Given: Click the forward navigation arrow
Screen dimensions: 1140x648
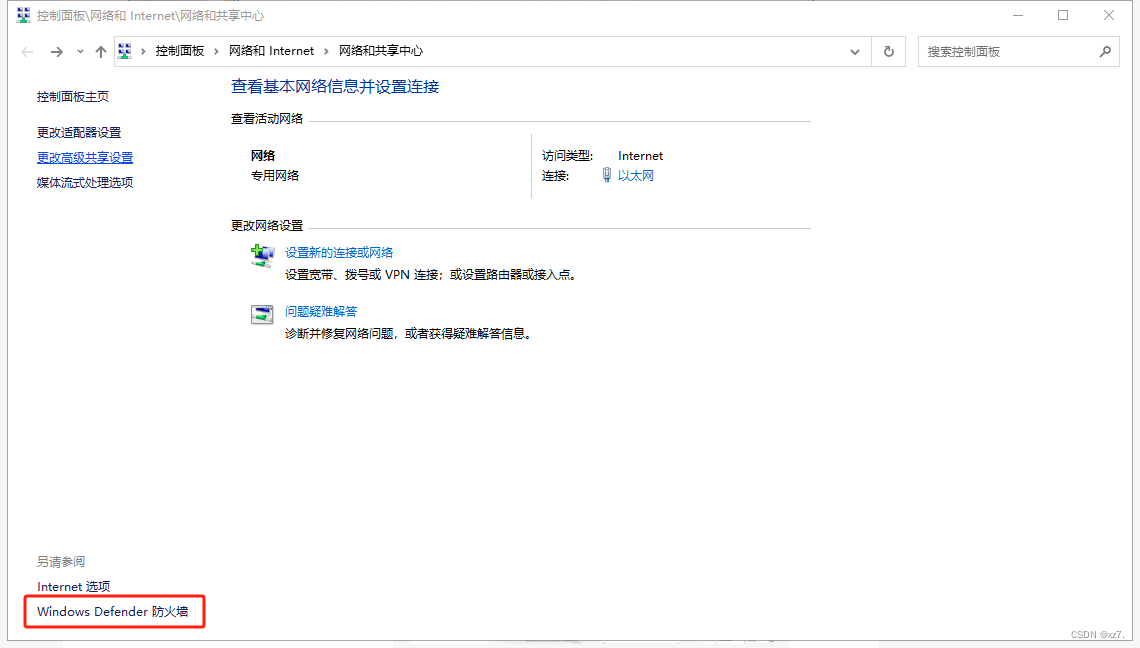Looking at the screenshot, I should coord(57,52).
